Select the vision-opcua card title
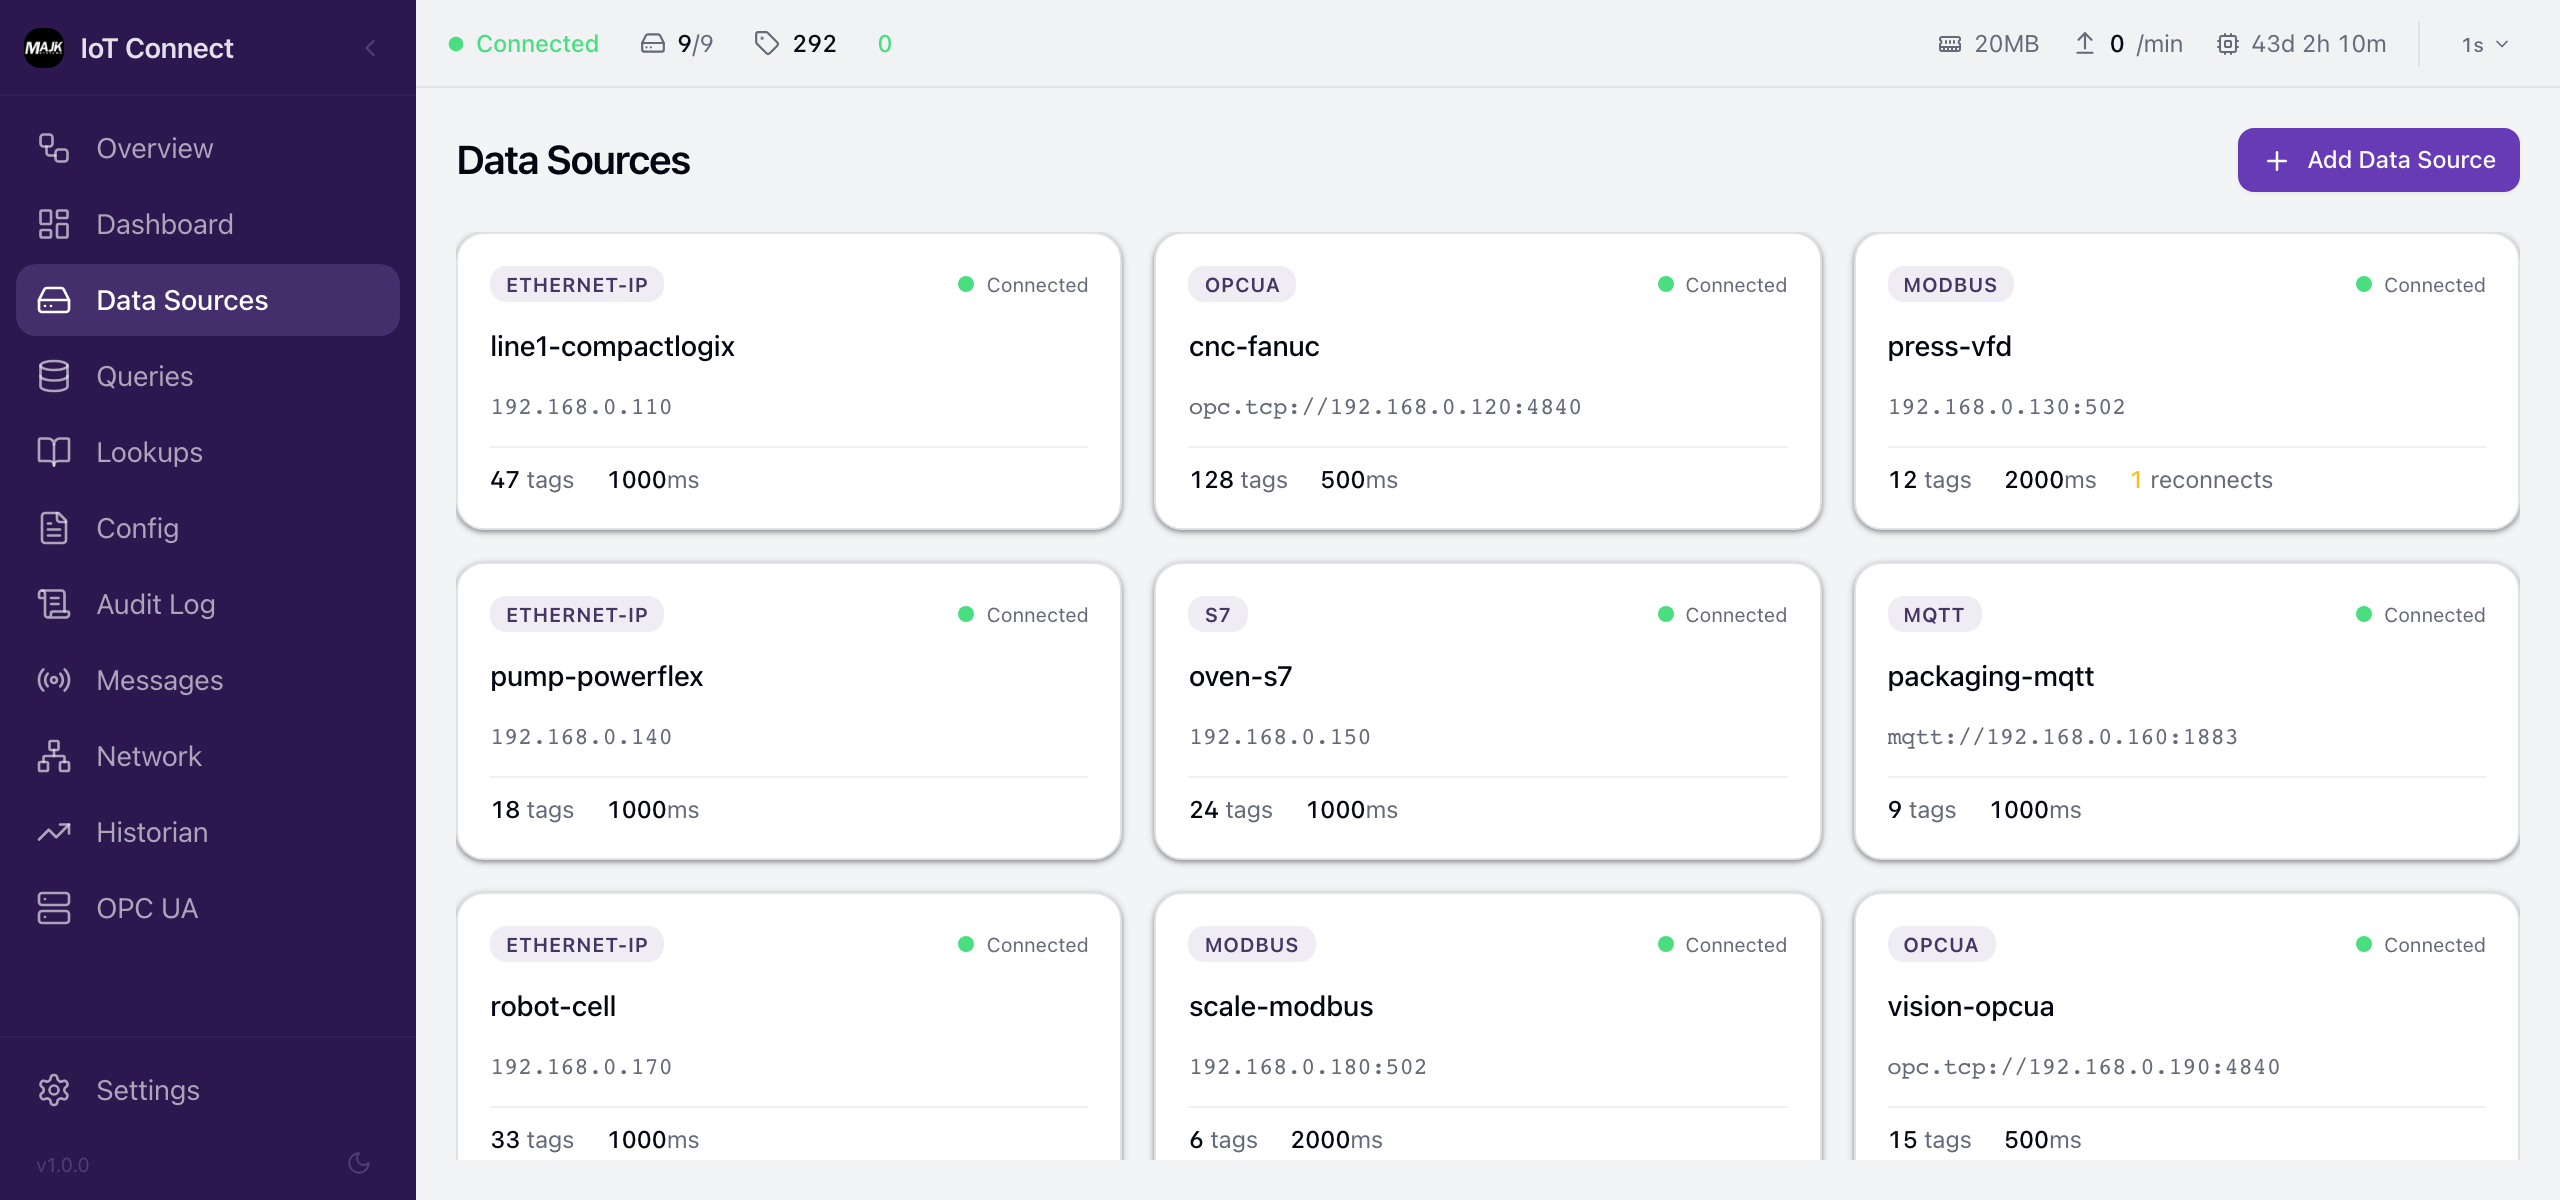This screenshot has height=1200, width=2560. [1971, 1007]
